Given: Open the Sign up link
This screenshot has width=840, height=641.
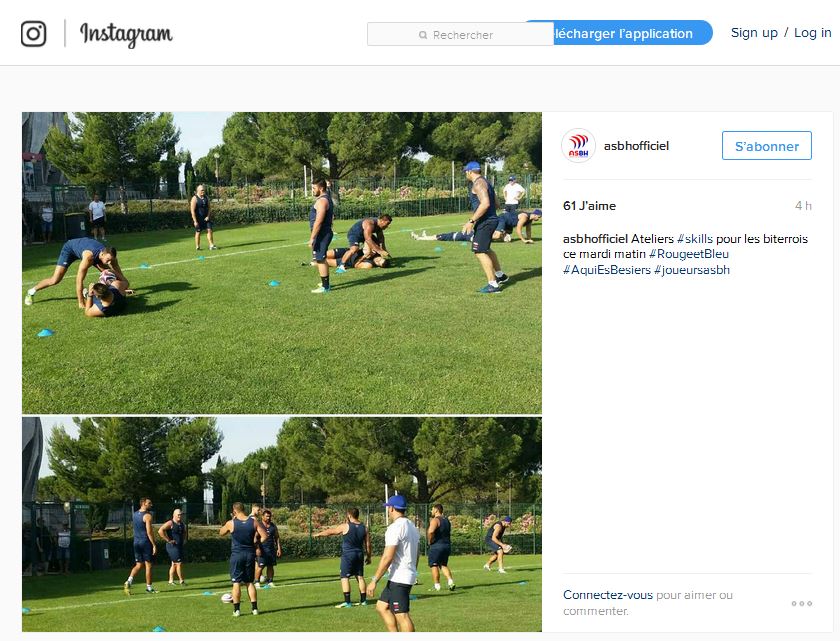Looking at the screenshot, I should pos(754,33).
